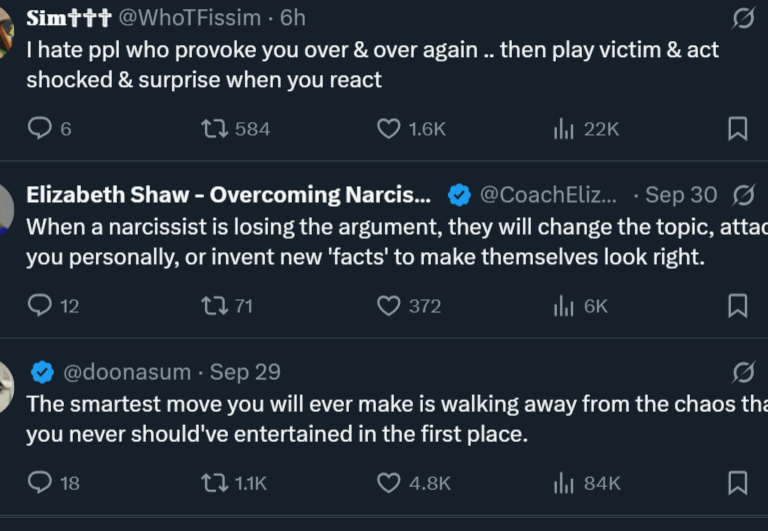Like Elizabeth Shaw's tweet with 372 likes

[388, 306]
